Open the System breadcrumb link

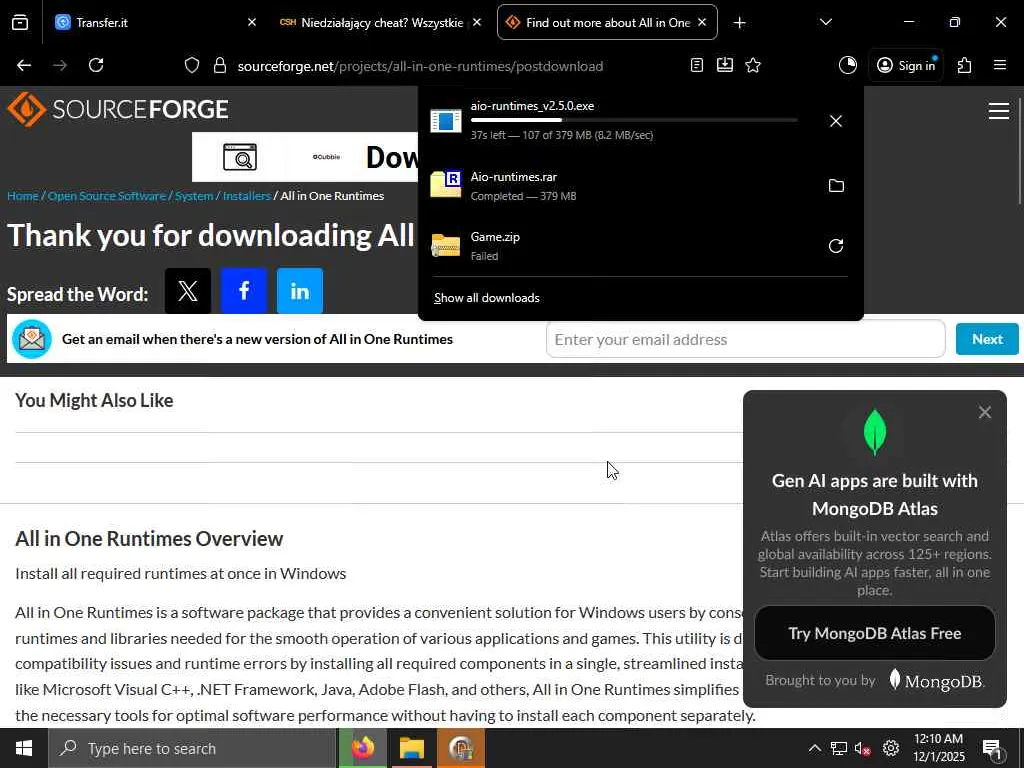[x=194, y=196]
